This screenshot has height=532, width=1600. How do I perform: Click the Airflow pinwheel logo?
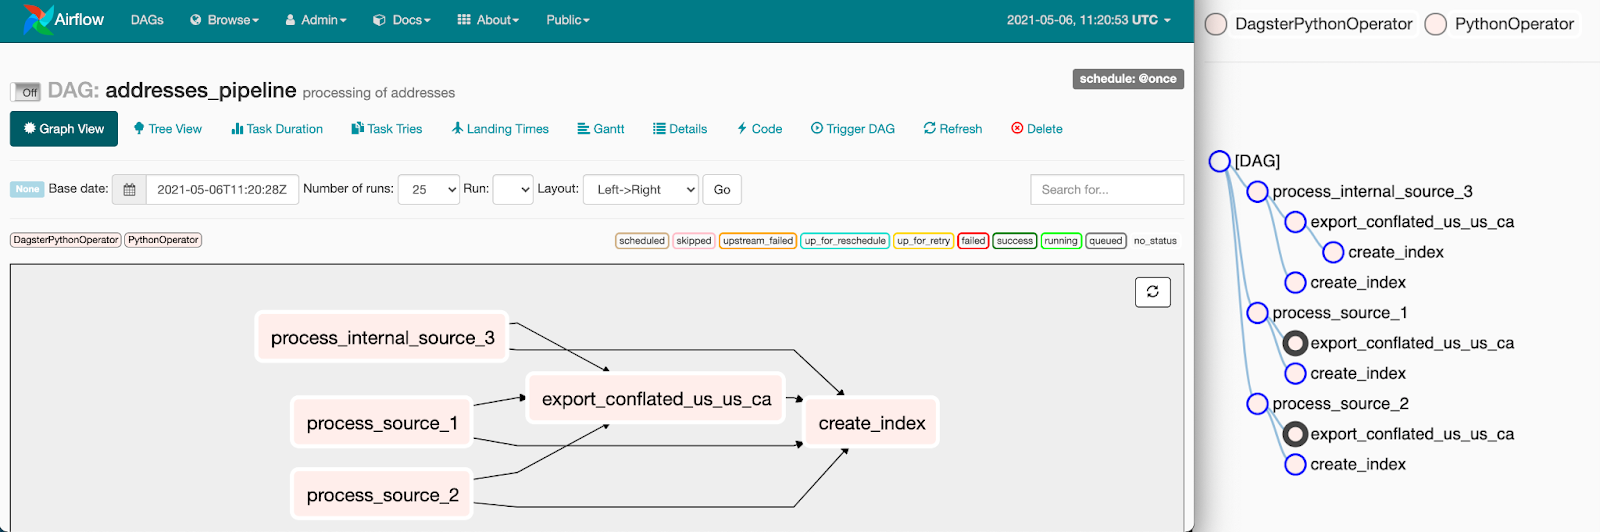coord(38,19)
